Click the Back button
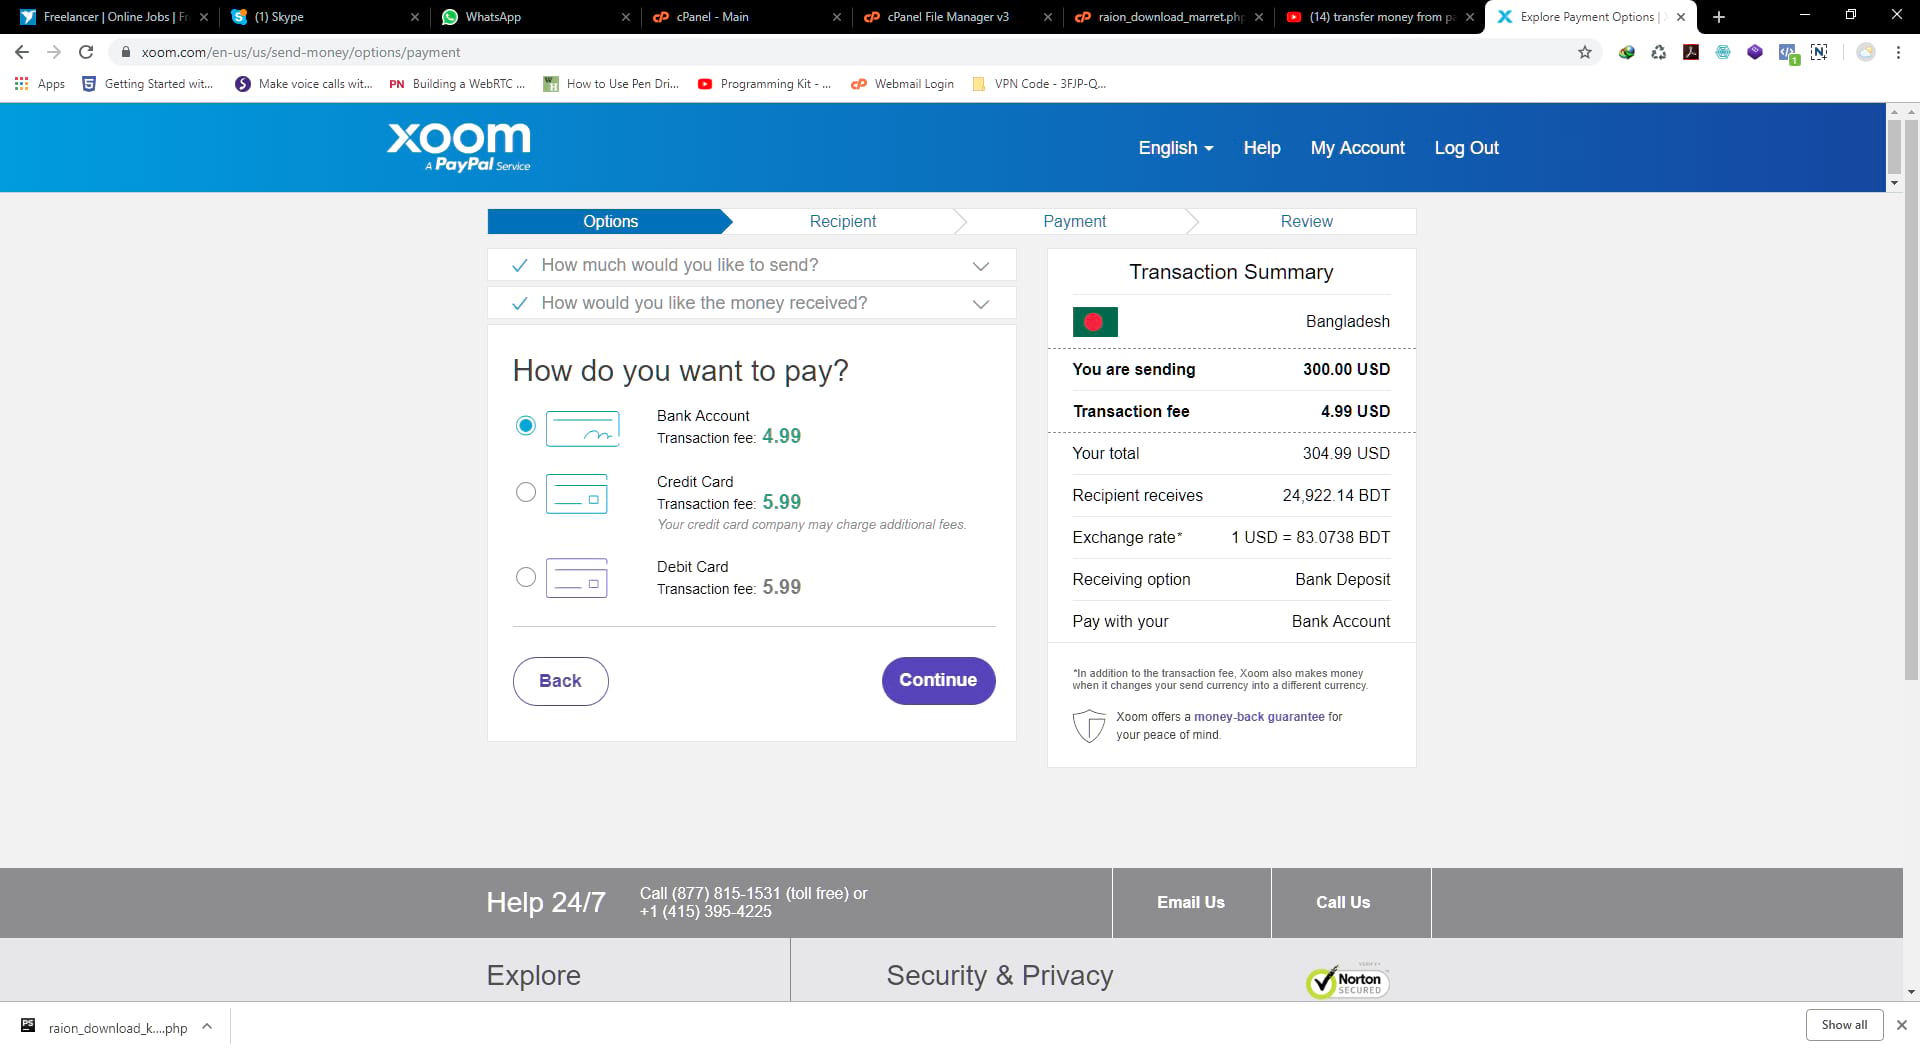The height and width of the screenshot is (1050, 1920). click(x=560, y=681)
